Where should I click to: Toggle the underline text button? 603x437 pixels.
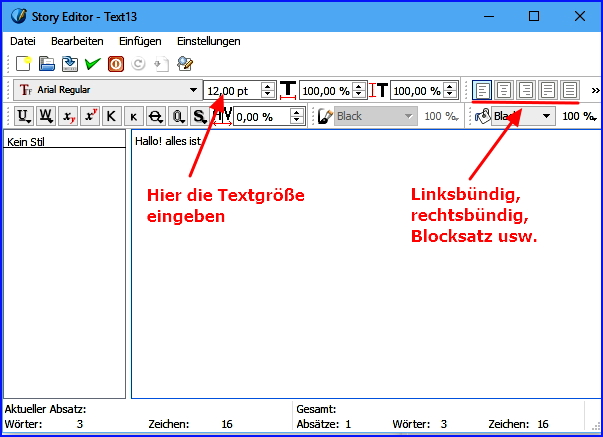(24, 116)
